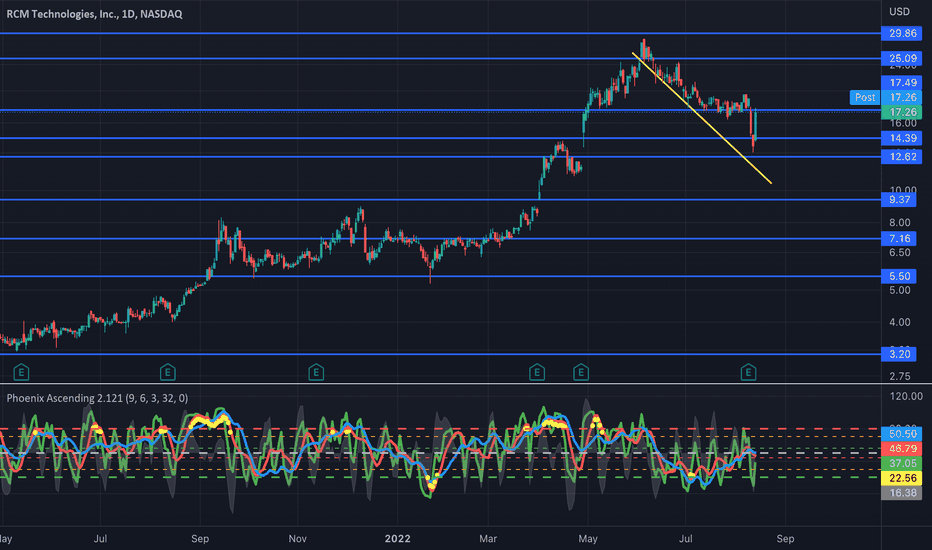Screen dimensions: 932x550
Task: Click the first earnings E marker near May
Action: coord(21,373)
